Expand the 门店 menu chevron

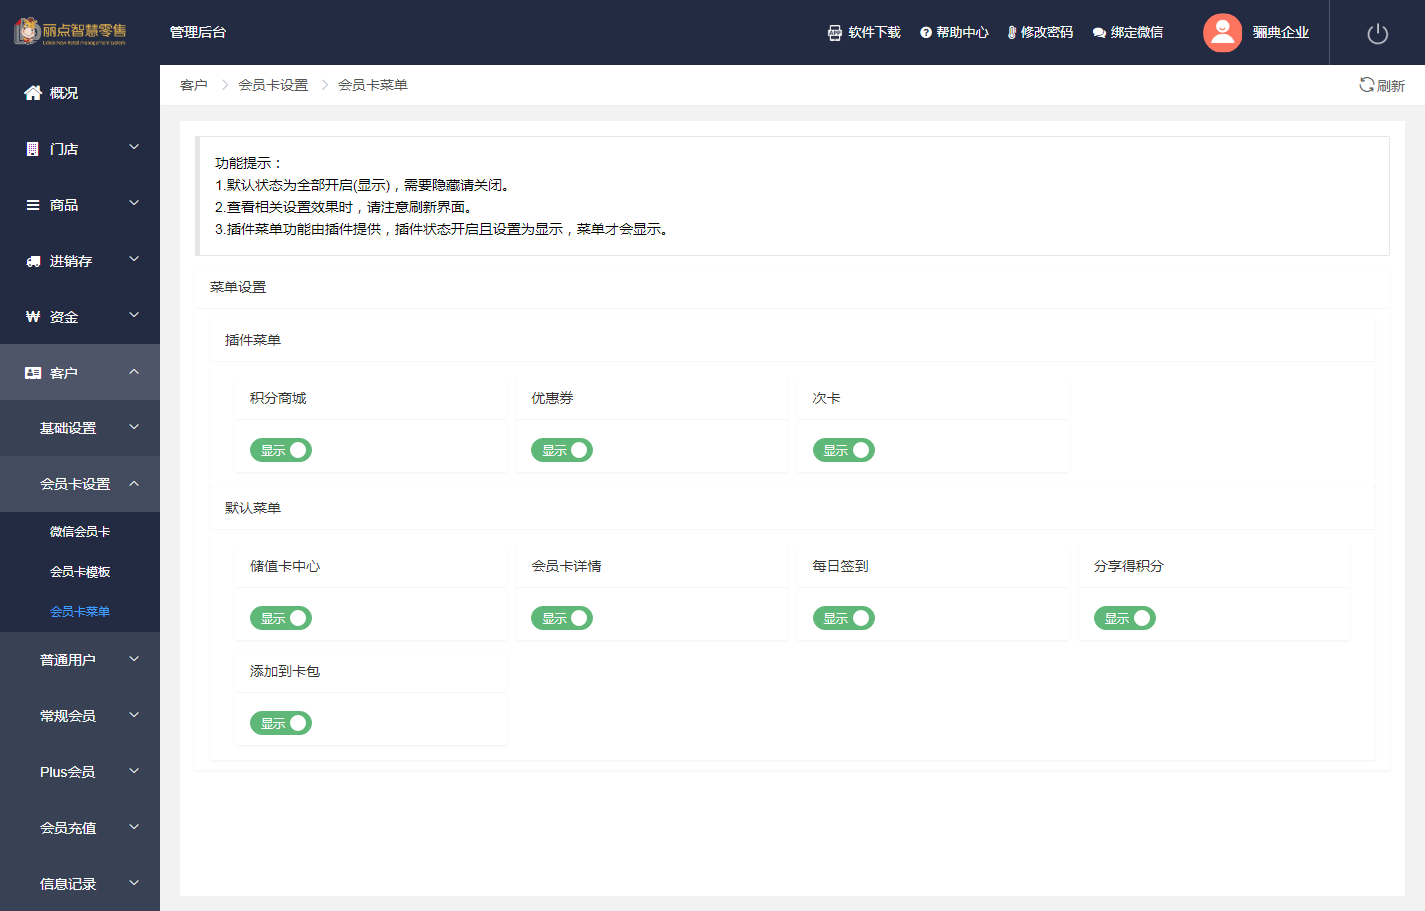pyautogui.click(x=134, y=148)
